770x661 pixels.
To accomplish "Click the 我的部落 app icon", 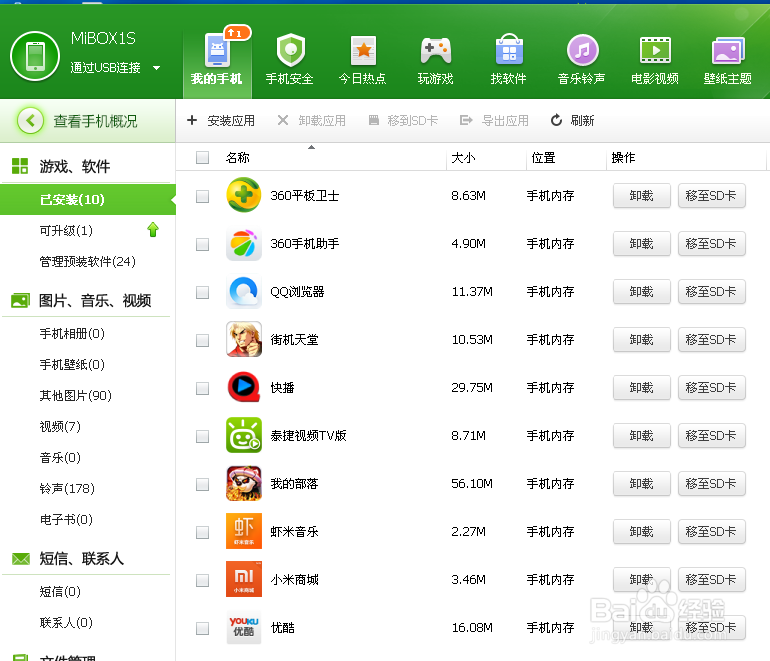I will point(244,483).
